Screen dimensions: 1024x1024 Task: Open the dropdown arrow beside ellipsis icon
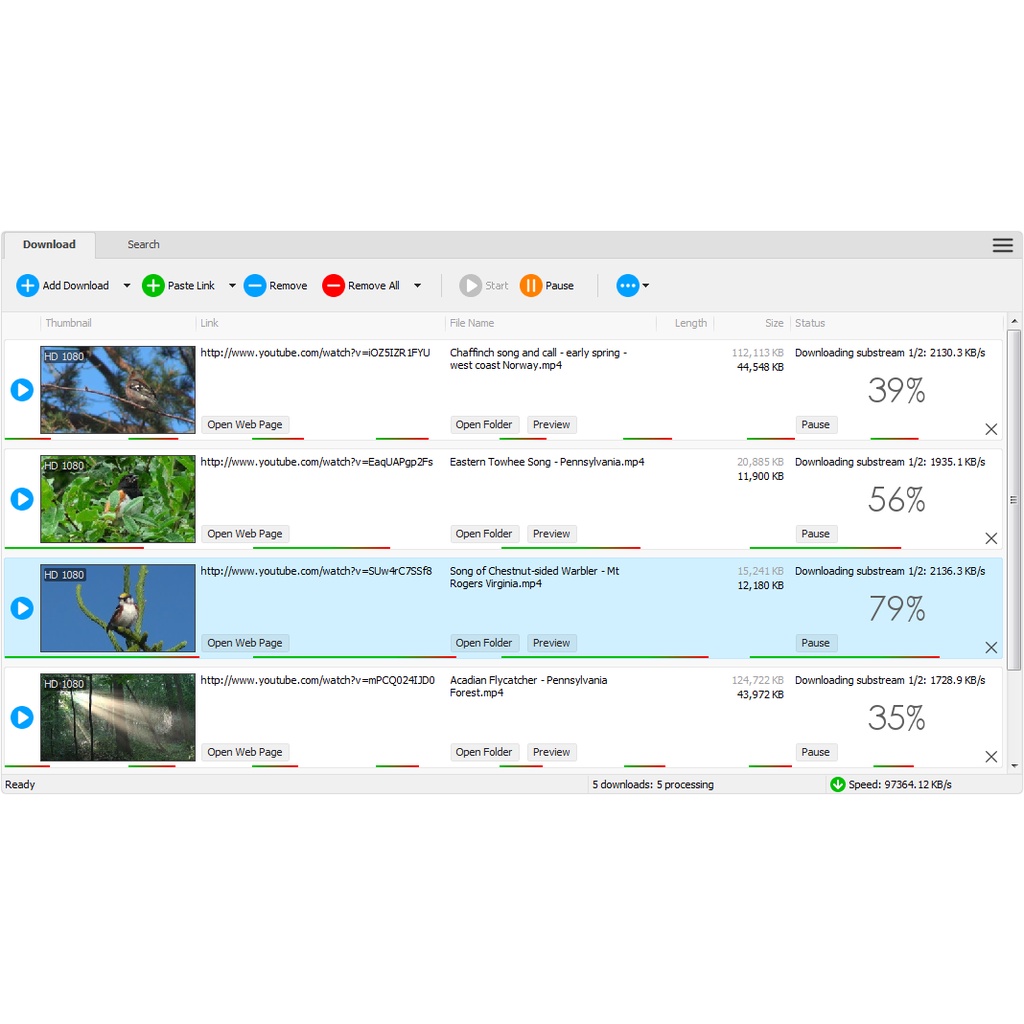646,285
